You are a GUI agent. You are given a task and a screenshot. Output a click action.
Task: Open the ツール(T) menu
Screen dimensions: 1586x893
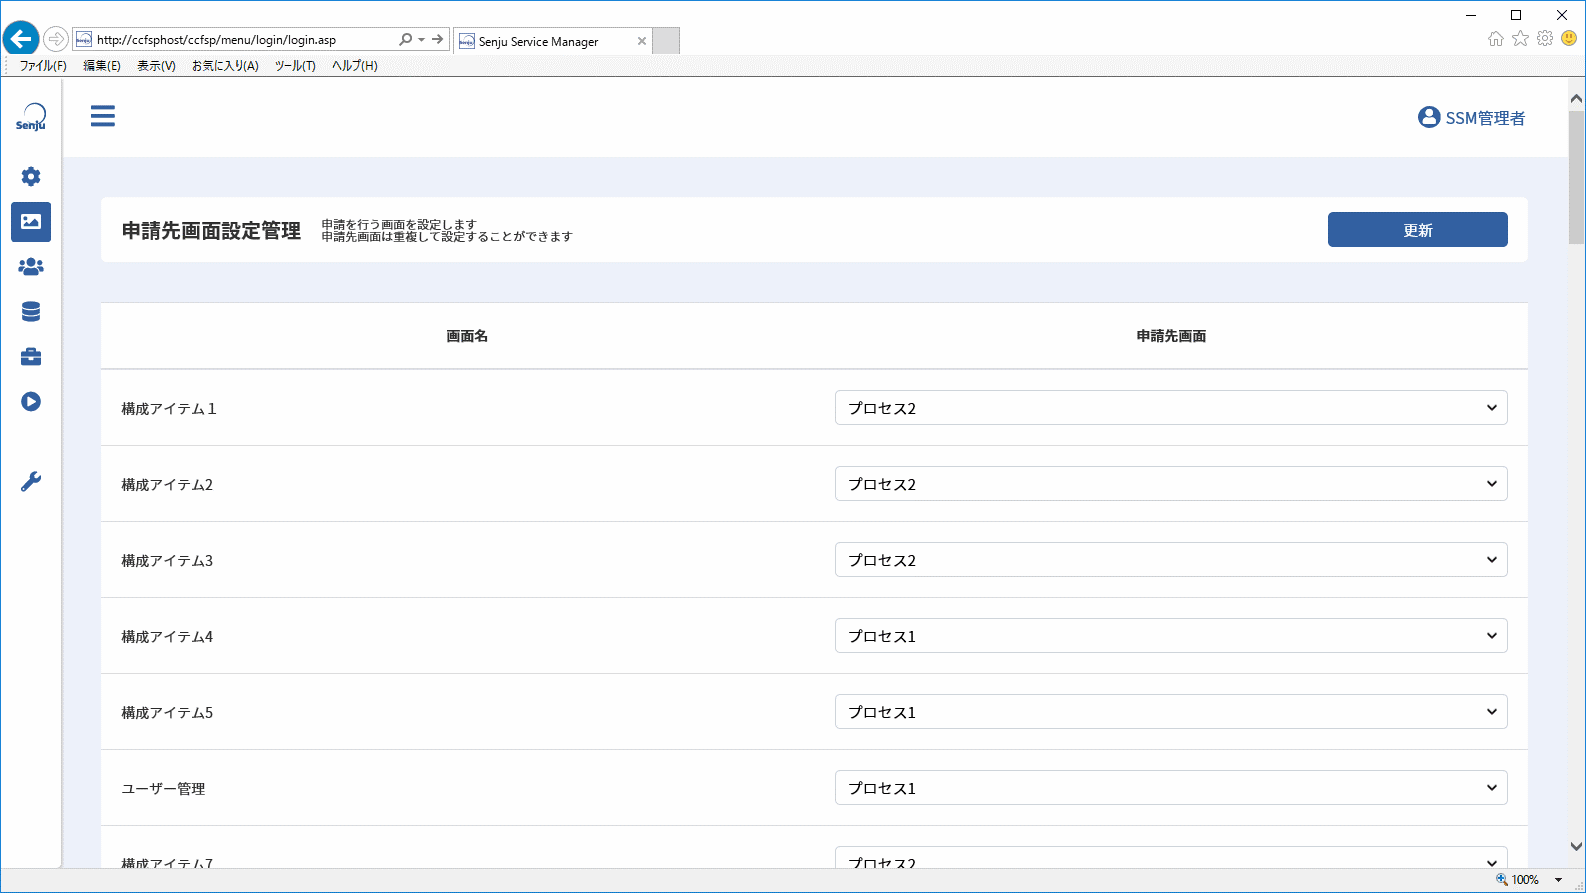click(295, 66)
